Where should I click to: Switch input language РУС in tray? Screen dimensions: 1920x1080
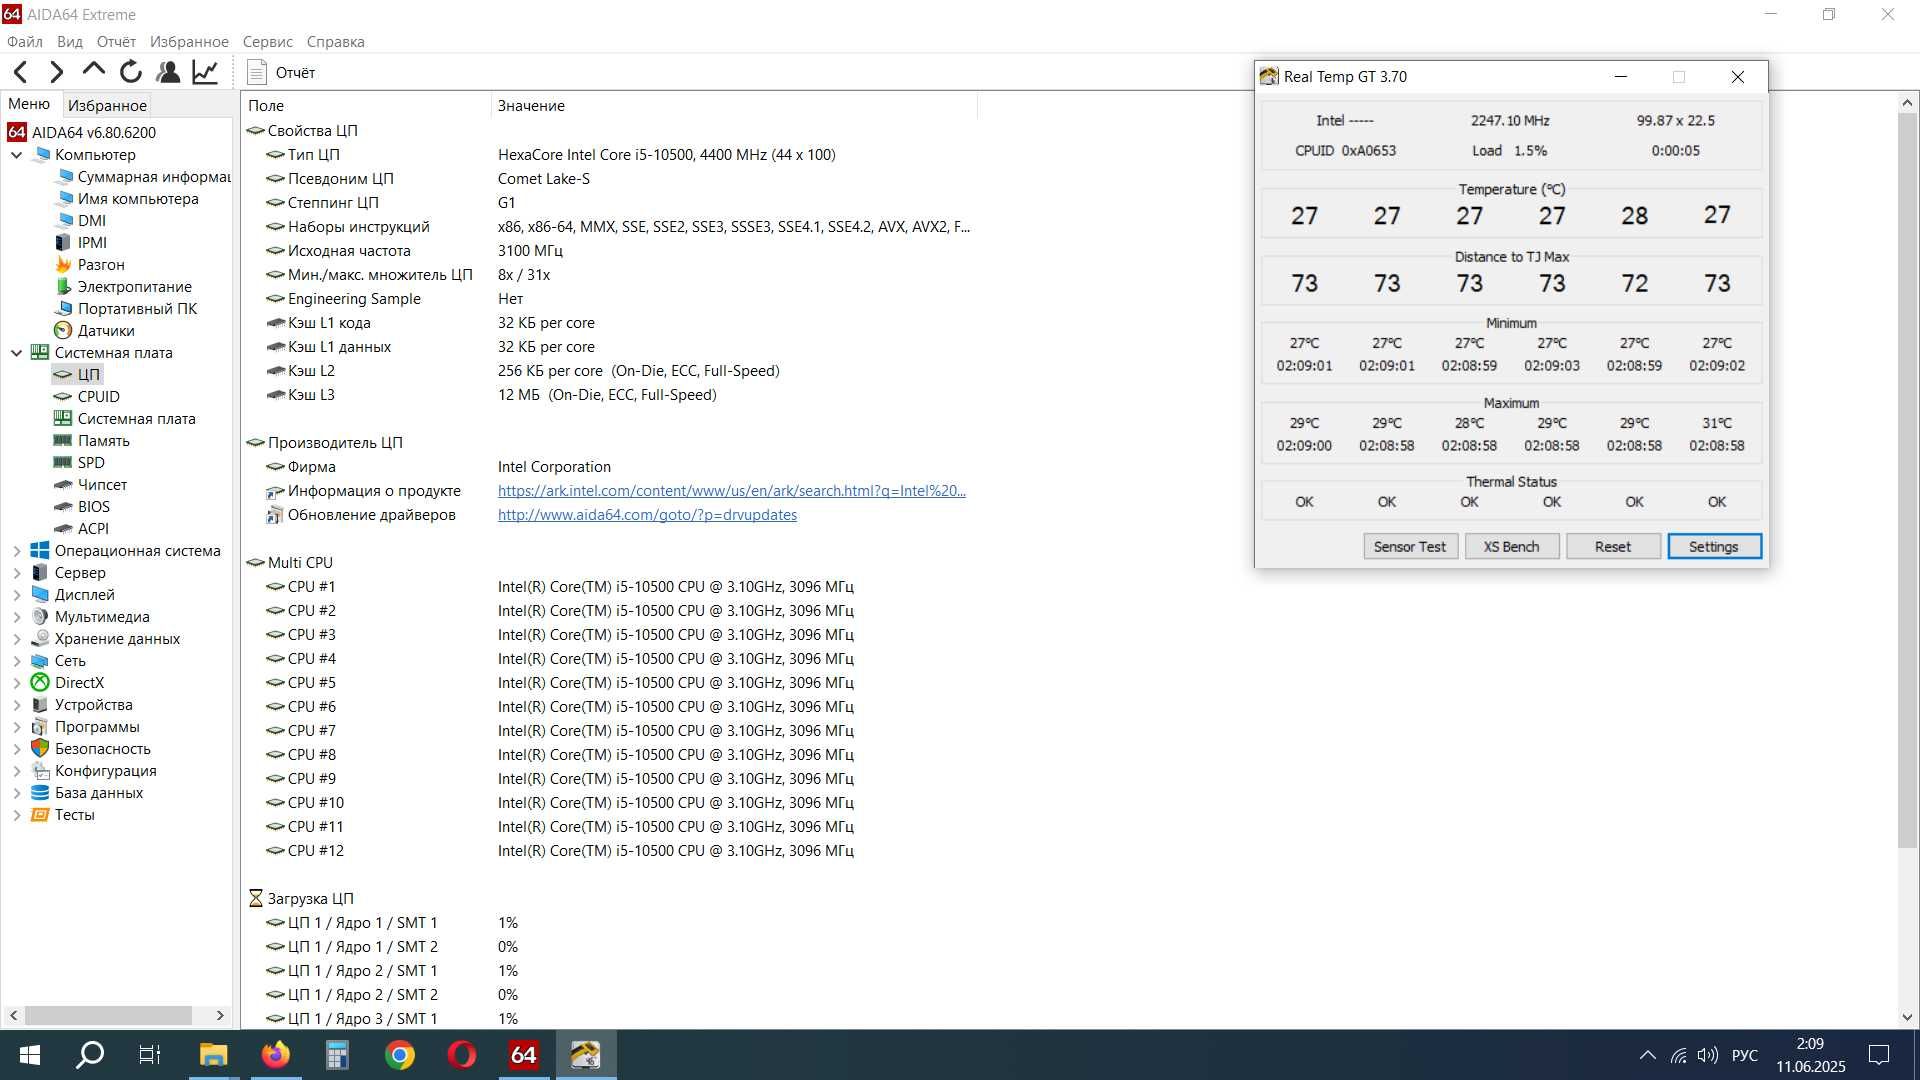[1745, 1055]
